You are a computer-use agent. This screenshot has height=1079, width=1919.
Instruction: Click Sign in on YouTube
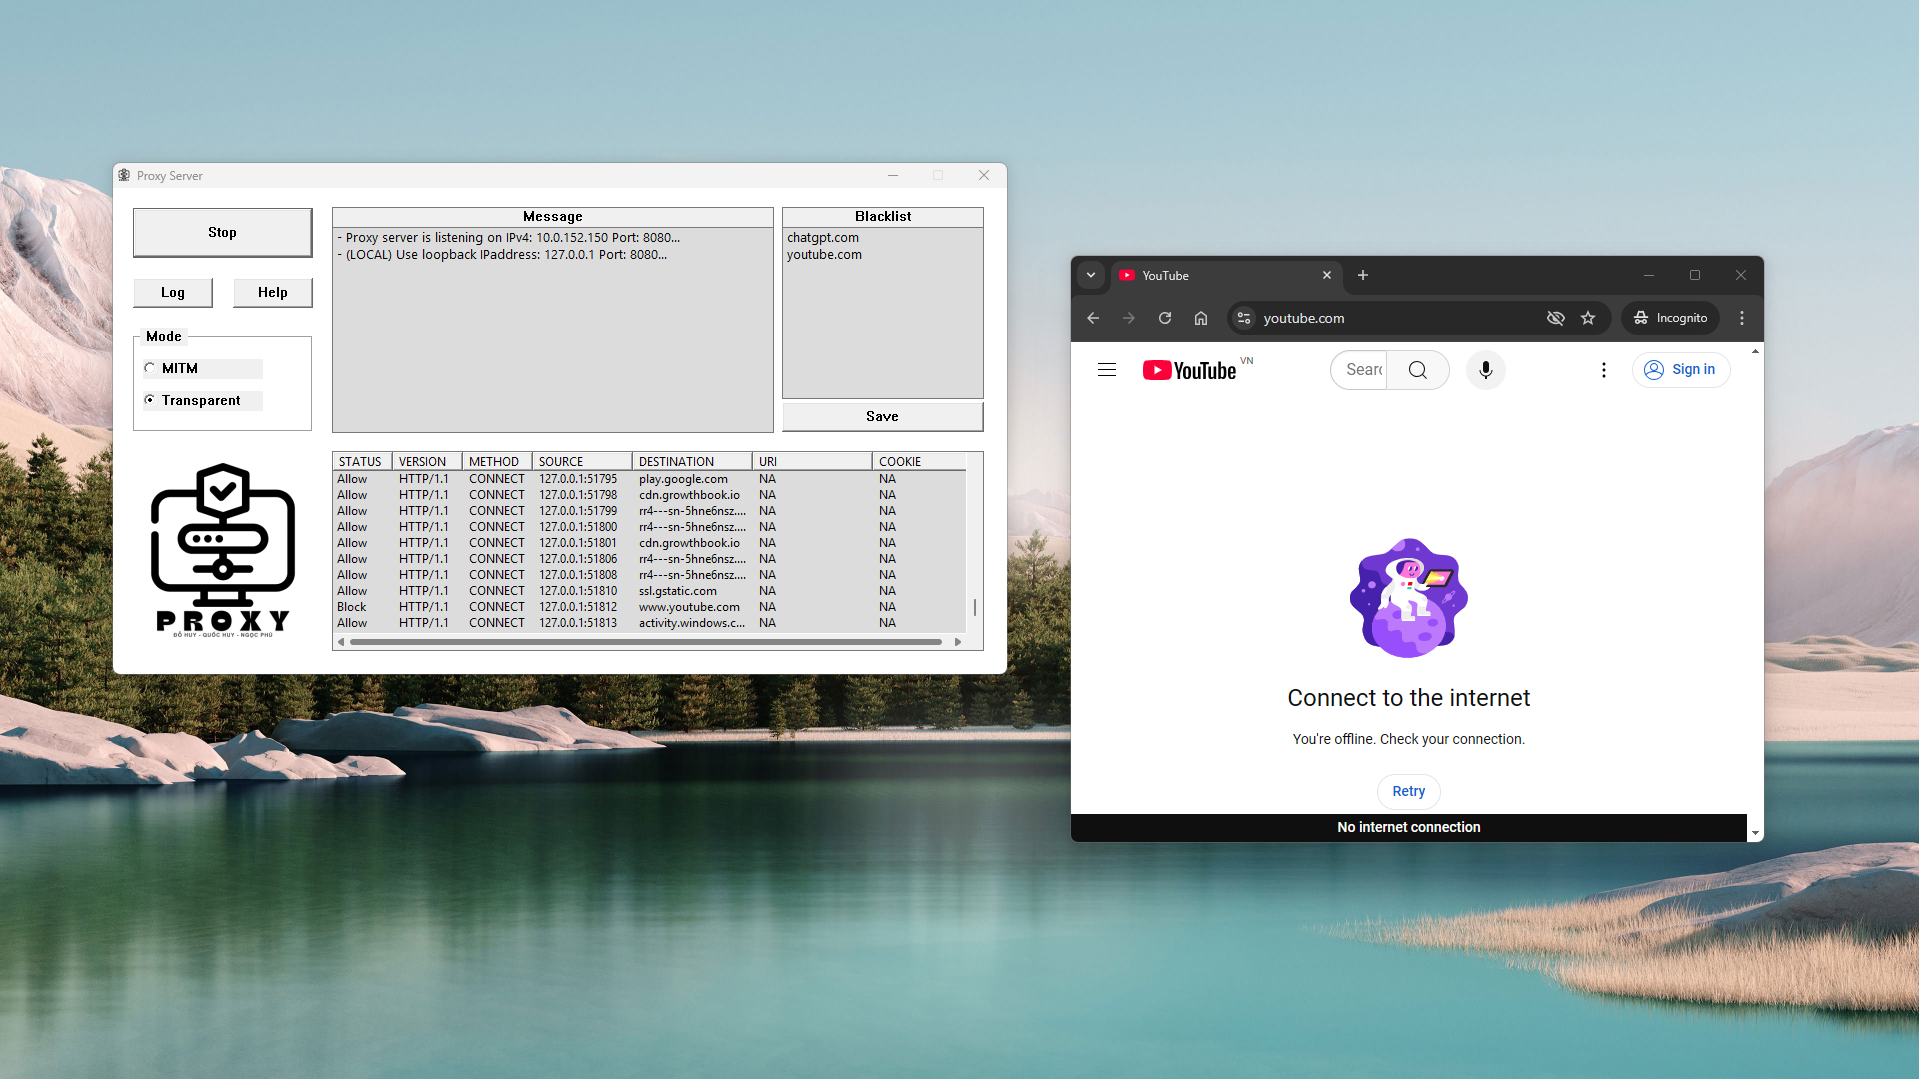pos(1681,370)
